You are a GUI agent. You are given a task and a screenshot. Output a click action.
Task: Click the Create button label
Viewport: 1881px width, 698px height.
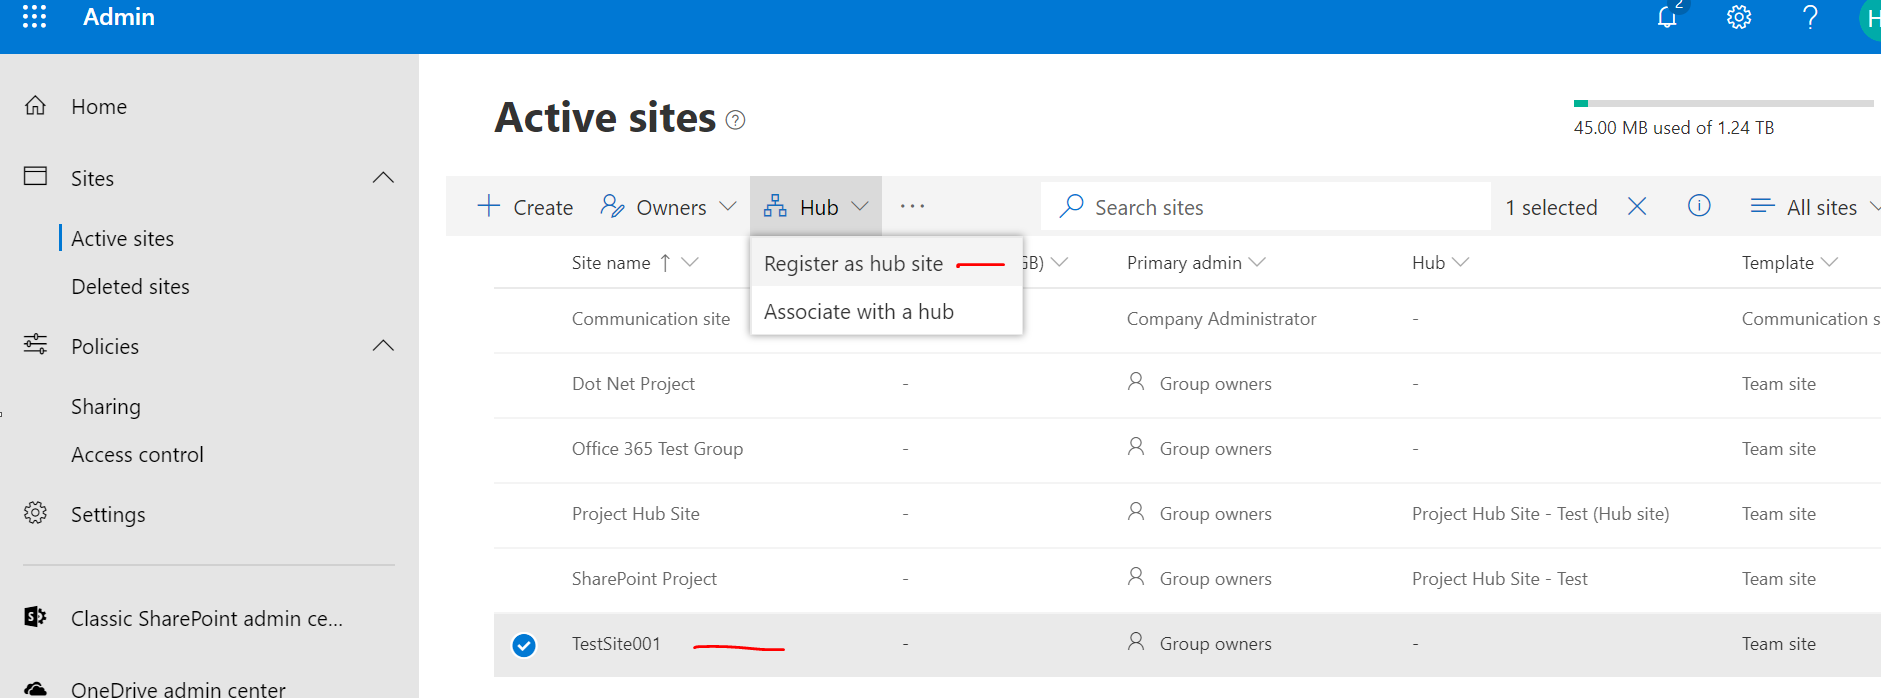click(x=543, y=207)
